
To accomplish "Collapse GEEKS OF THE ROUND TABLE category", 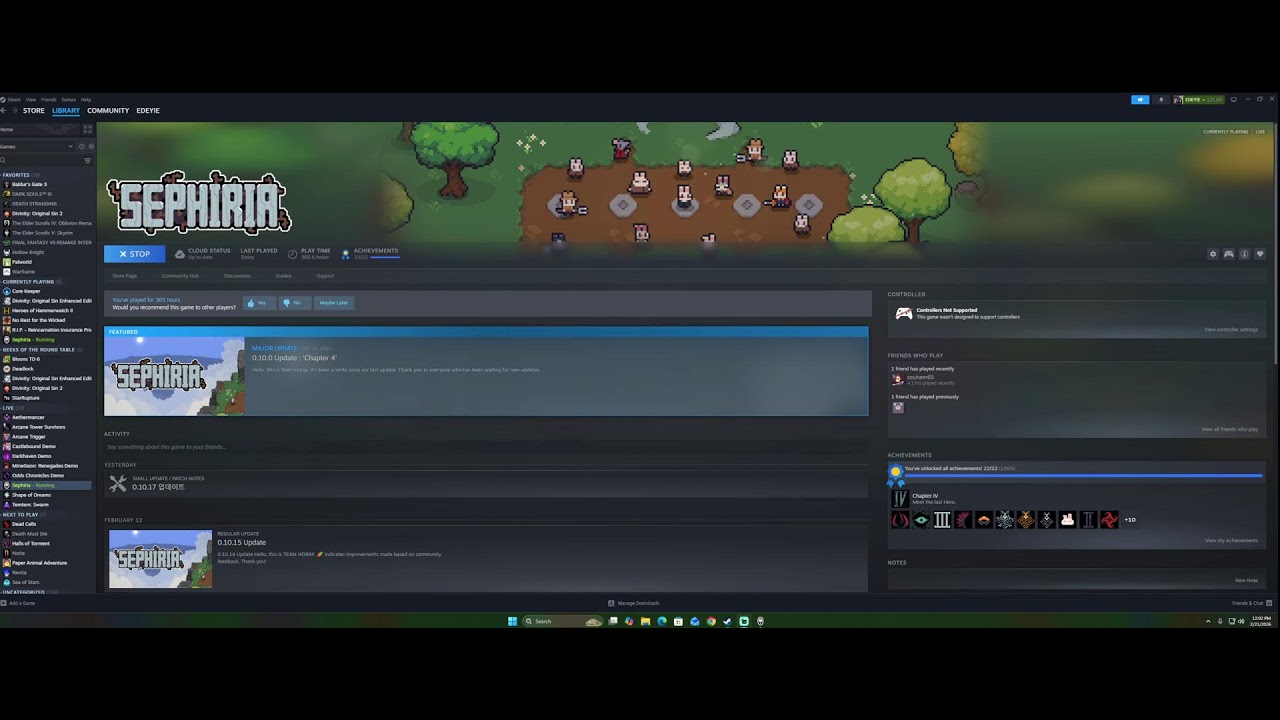I will pos(39,350).
